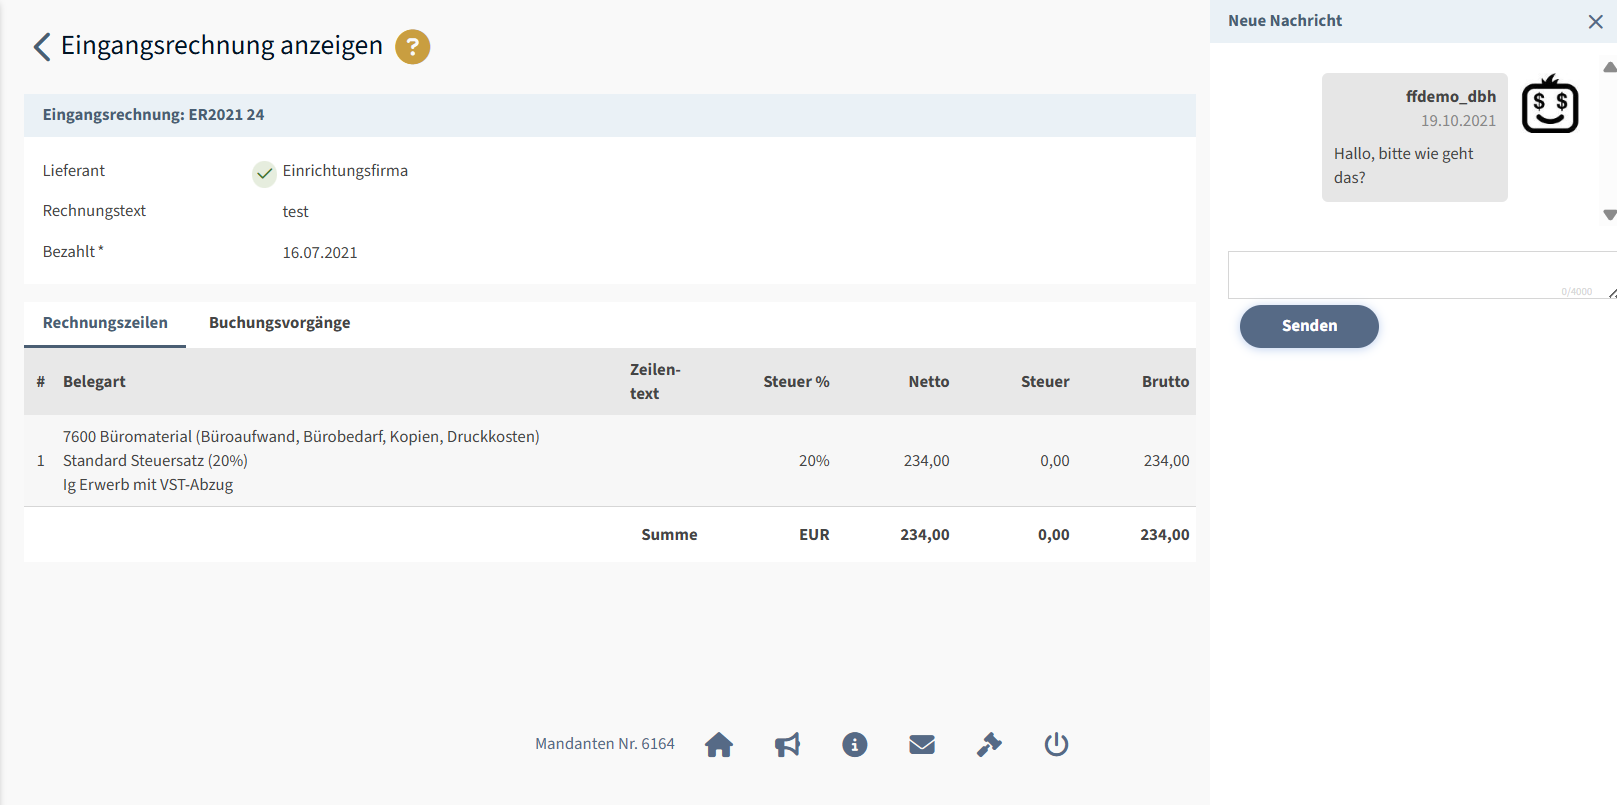
Task: Open announcements with the megaphone icon
Action: click(x=787, y=744)
